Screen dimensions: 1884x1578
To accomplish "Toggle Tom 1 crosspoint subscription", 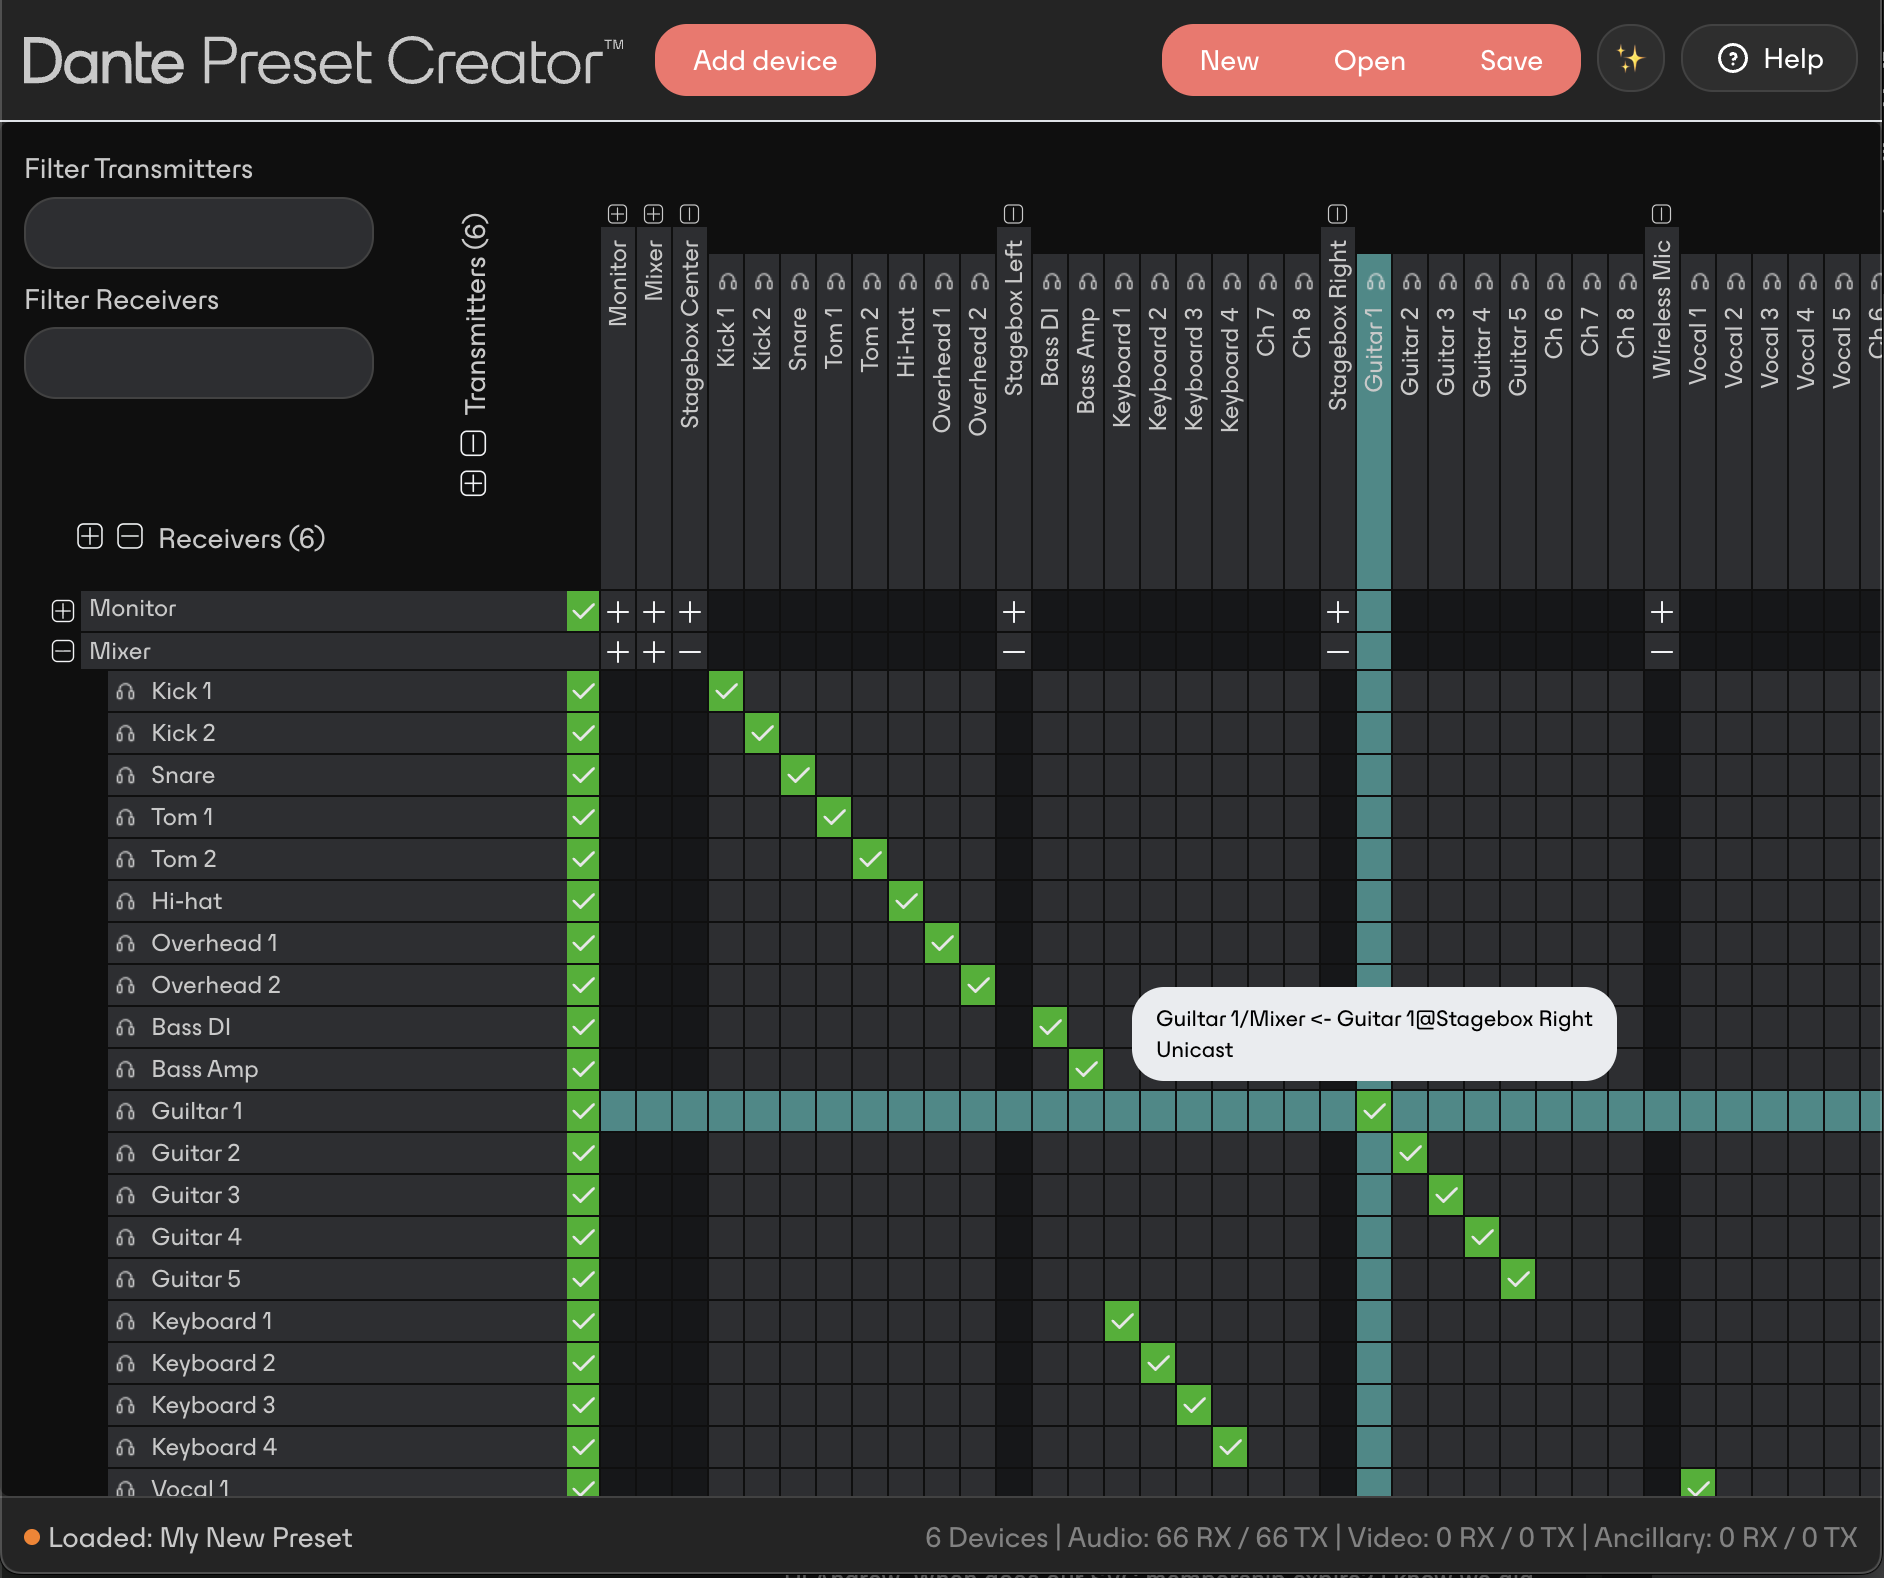I will (834, 817).
